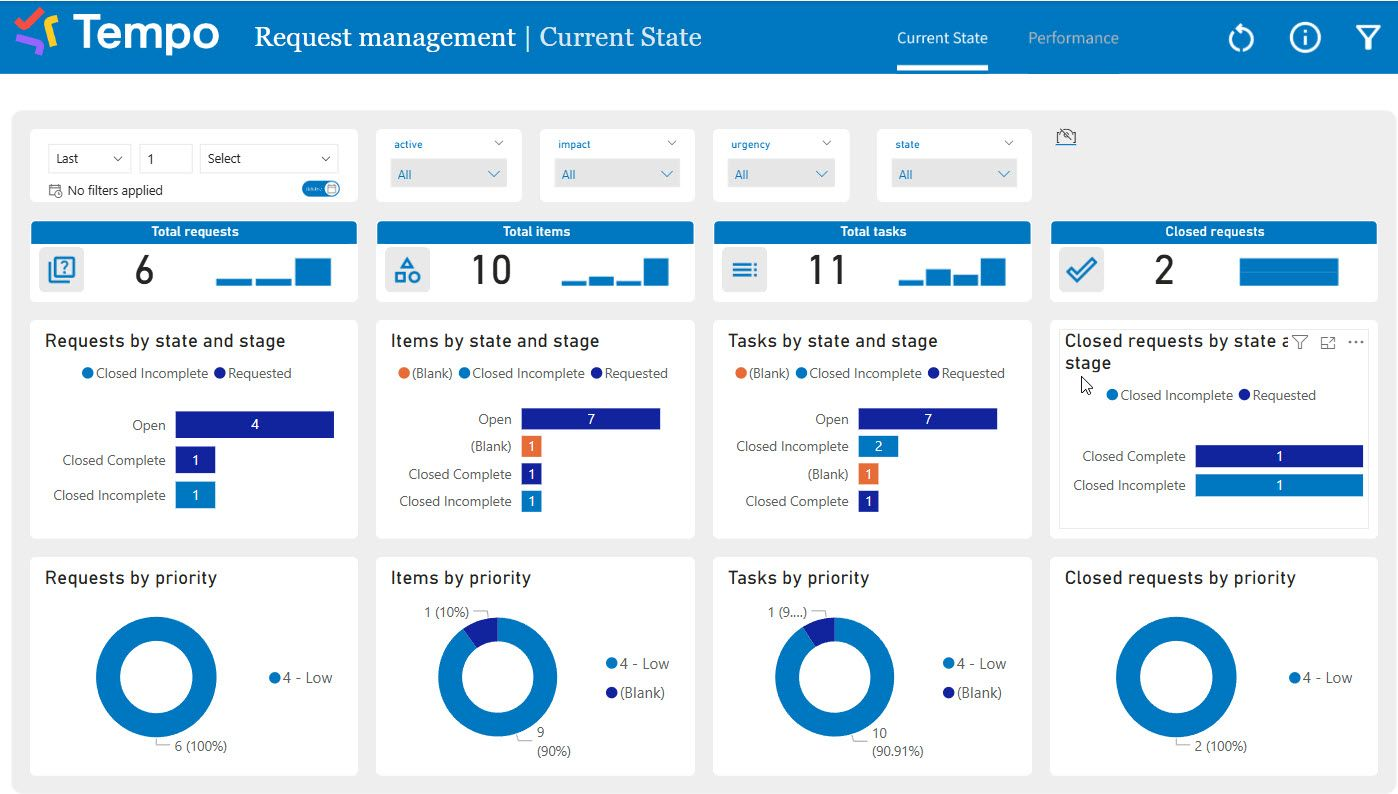Toggle the date filter switch
This screenshot has height=794, width=1398.
321,189
